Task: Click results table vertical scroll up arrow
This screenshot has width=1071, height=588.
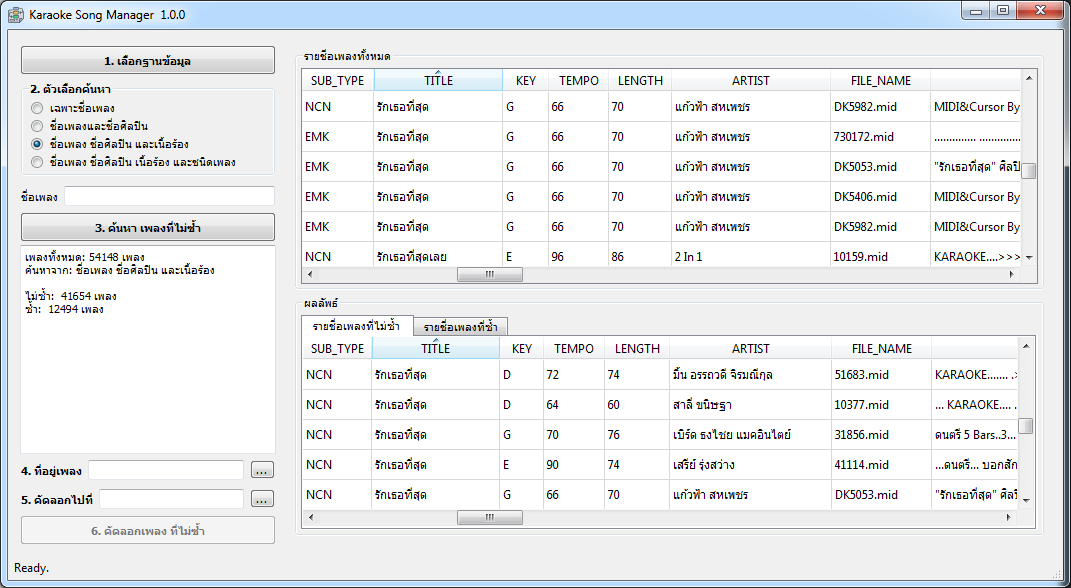Action: click(1026, 346)
